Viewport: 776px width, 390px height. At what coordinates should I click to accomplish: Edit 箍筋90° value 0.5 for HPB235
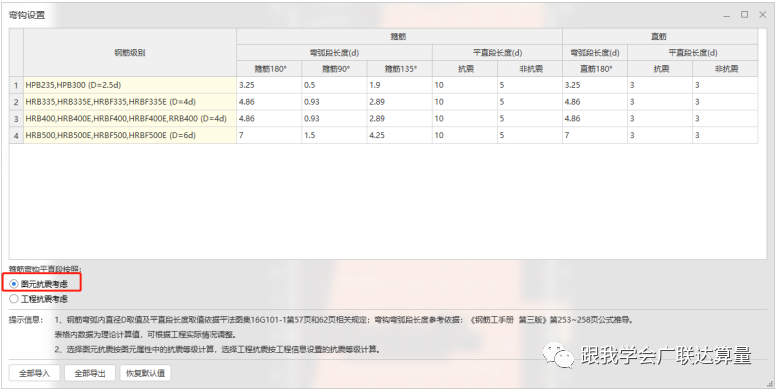click(335, 85)
